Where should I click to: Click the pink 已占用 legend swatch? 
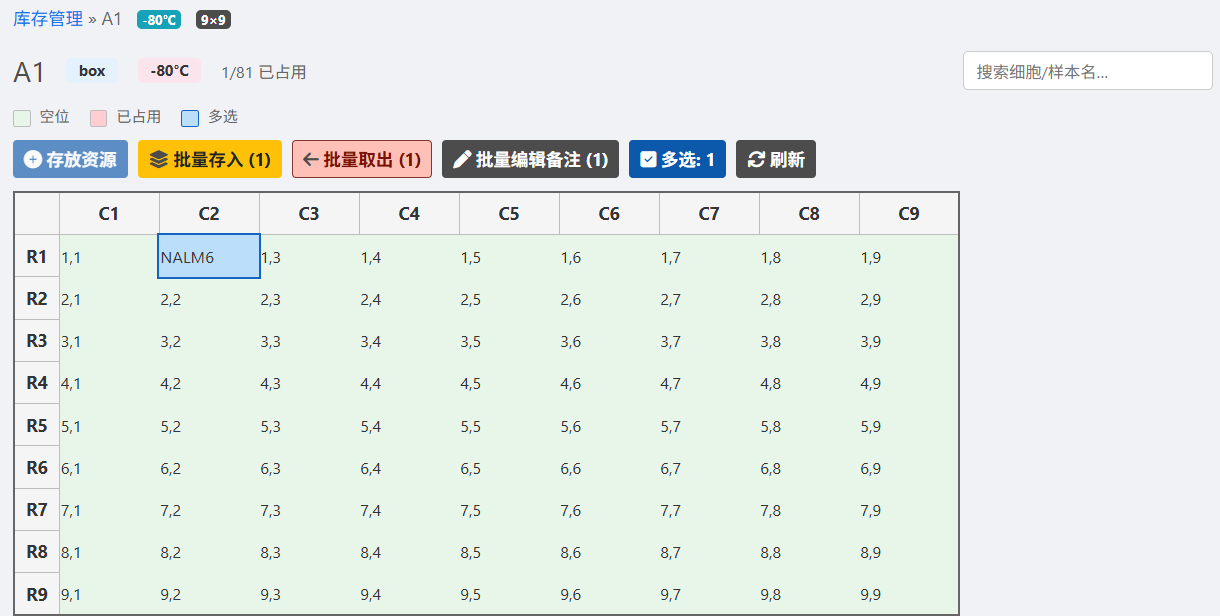tap(98, 118)
